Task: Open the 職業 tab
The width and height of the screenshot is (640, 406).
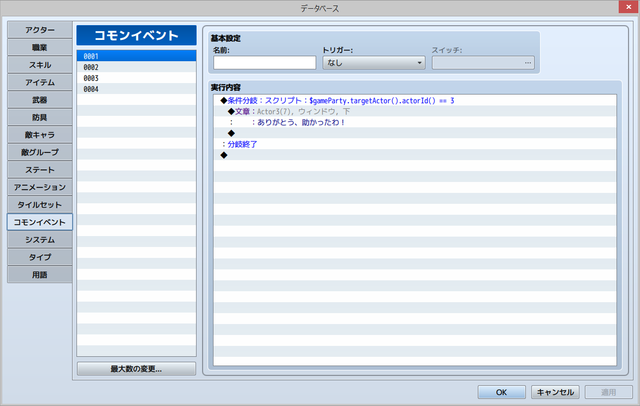Action: point(40,48)
